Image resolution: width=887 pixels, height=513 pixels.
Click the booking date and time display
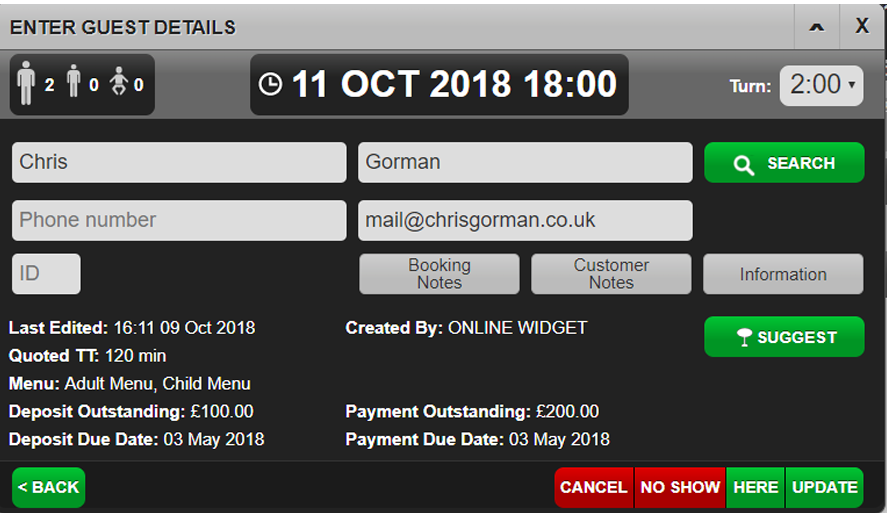[453, 84]
